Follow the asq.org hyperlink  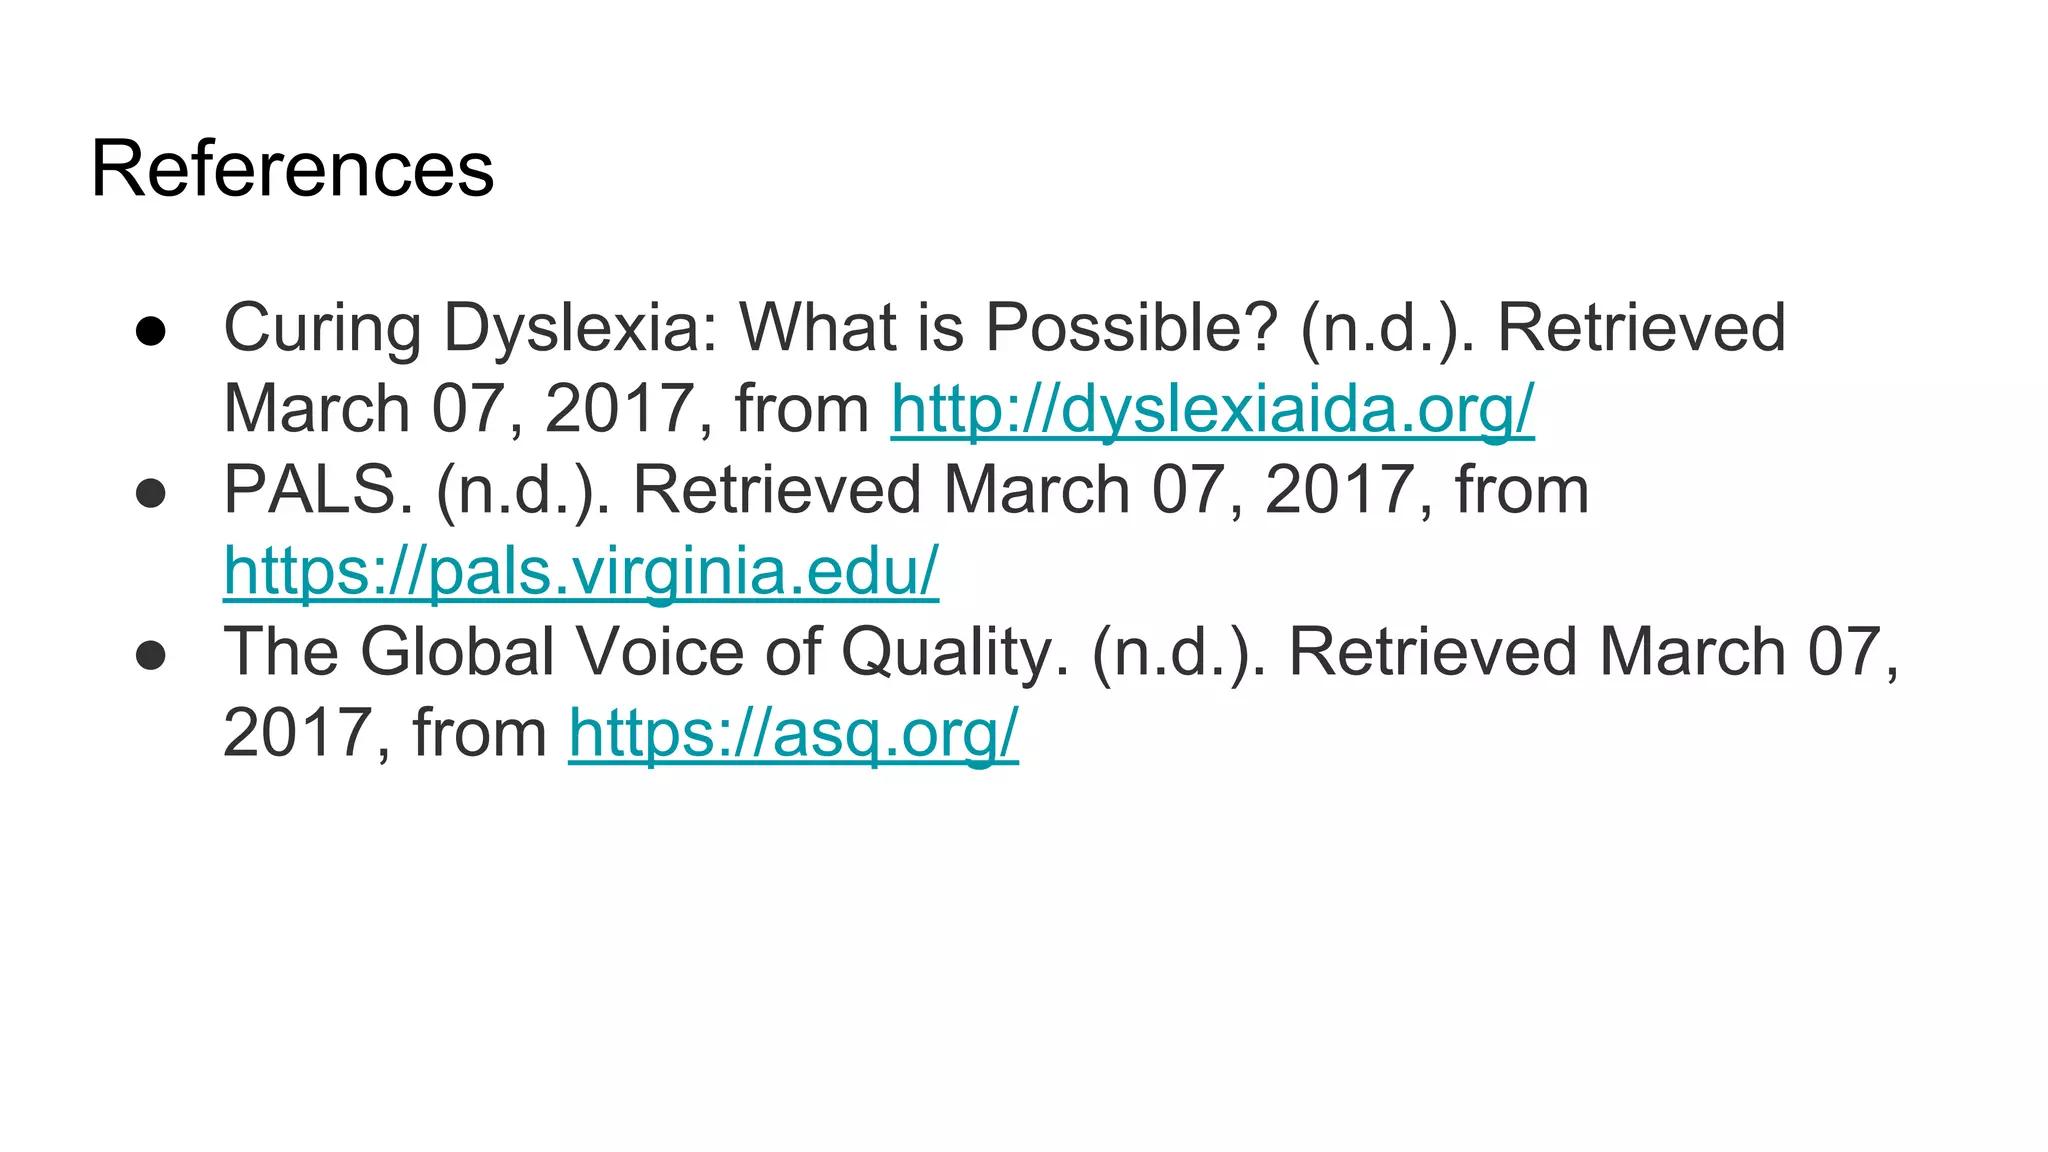[x=793, y=734]
